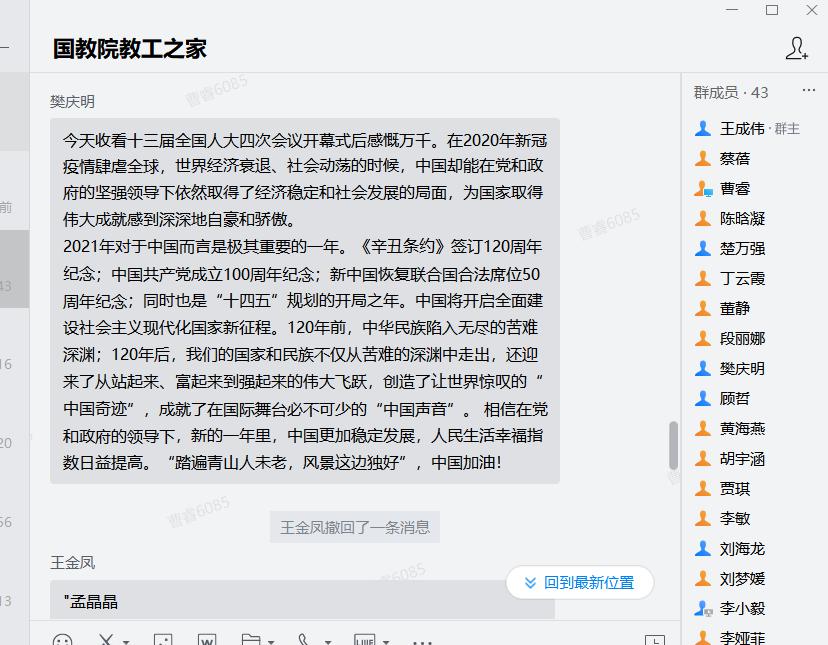The image size is (828, 645).
Task: Open the screenshot tool dropdown arrow
Action: (x=126, y=641)
